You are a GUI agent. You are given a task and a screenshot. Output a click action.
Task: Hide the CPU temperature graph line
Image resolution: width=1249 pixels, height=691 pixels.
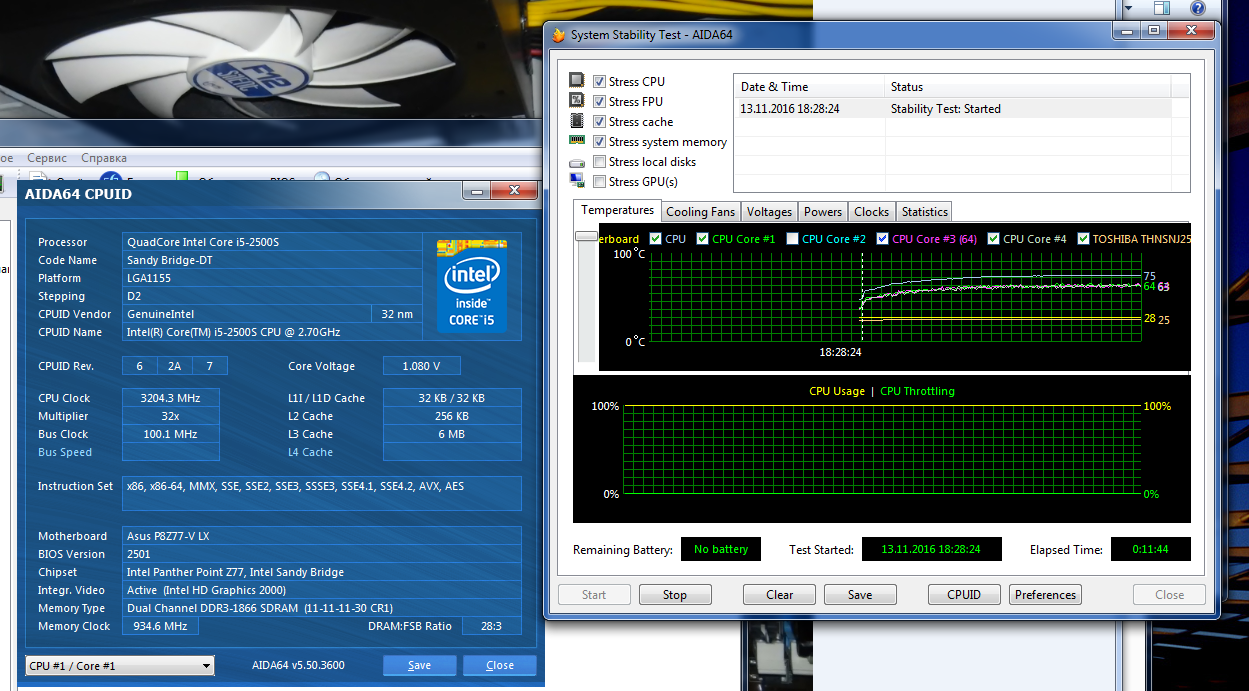click(x=656, y=239)
